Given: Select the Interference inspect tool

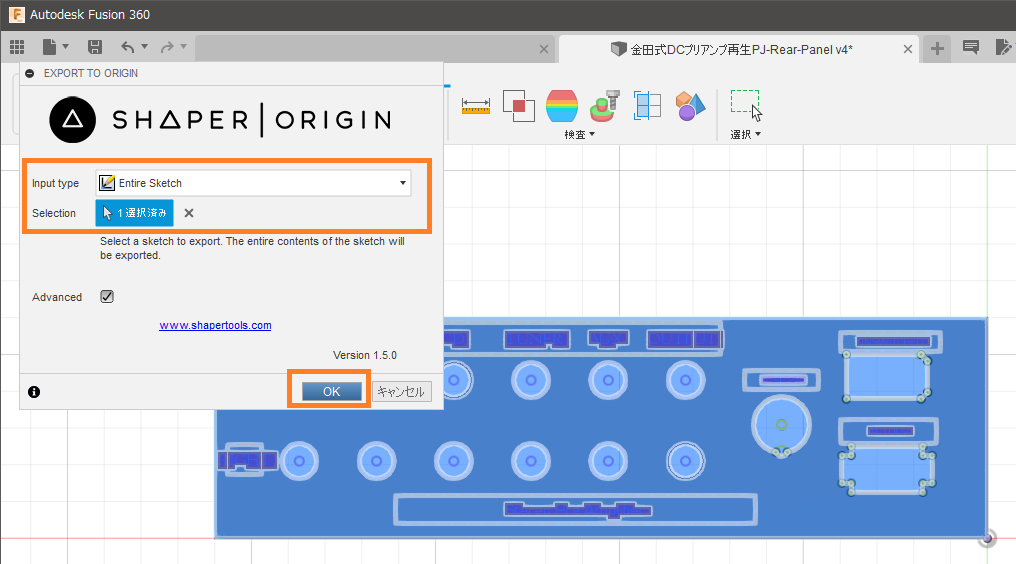Looking at the screenshot, I should [x=519, y=106].
